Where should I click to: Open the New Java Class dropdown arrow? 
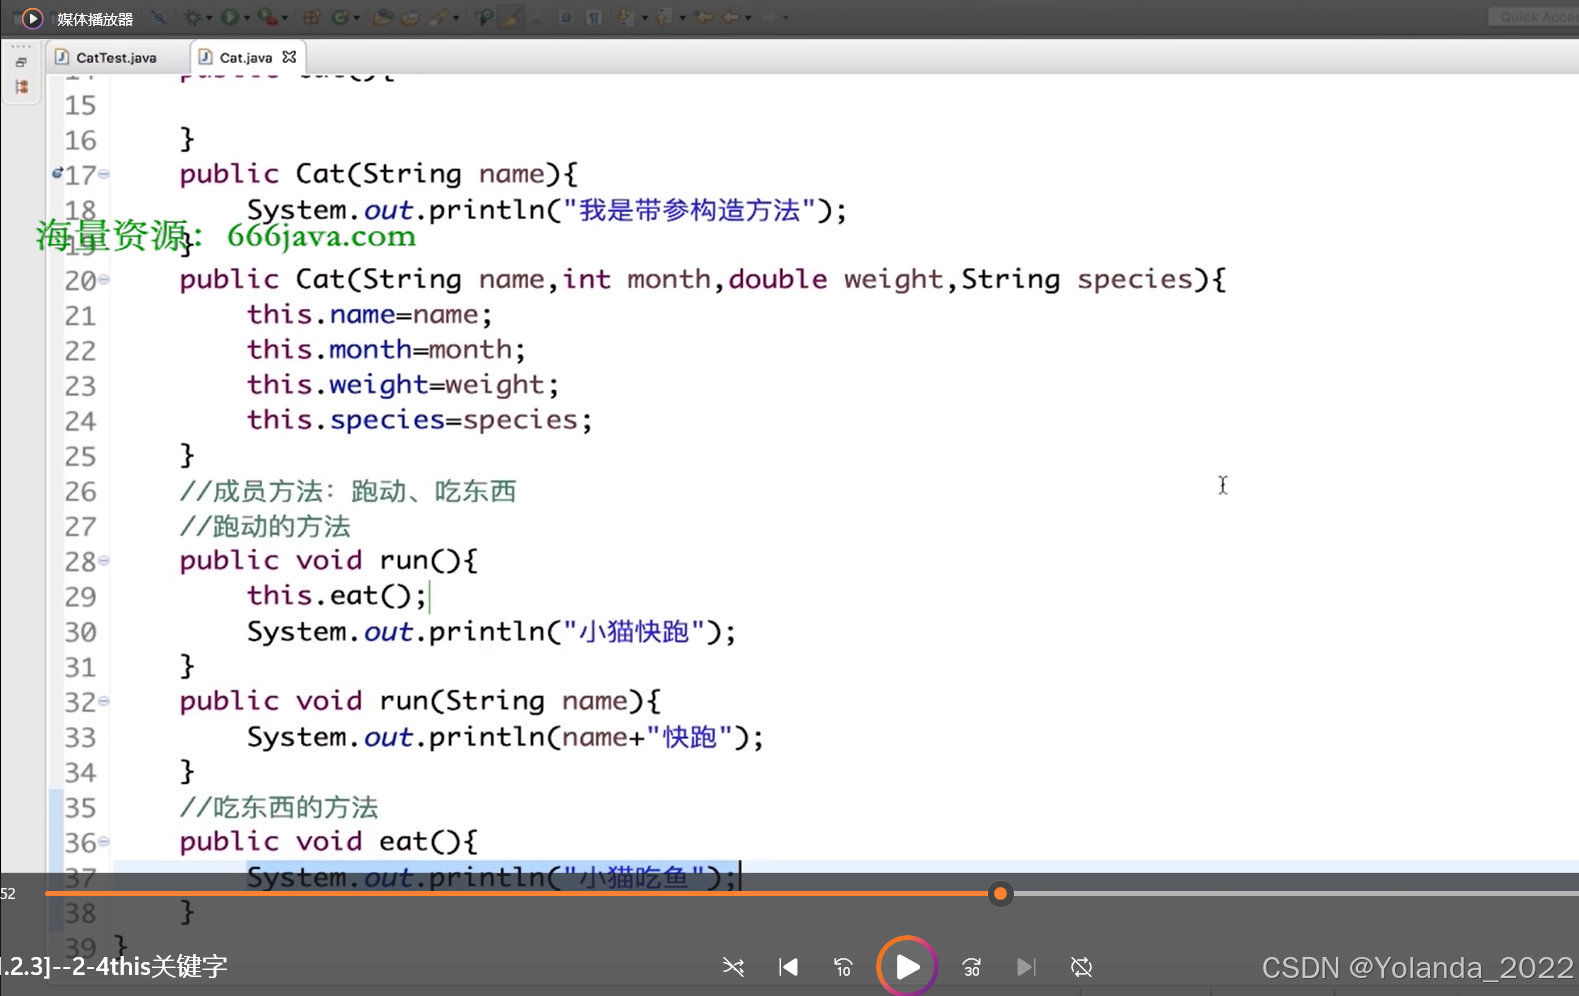coord(357,18)
